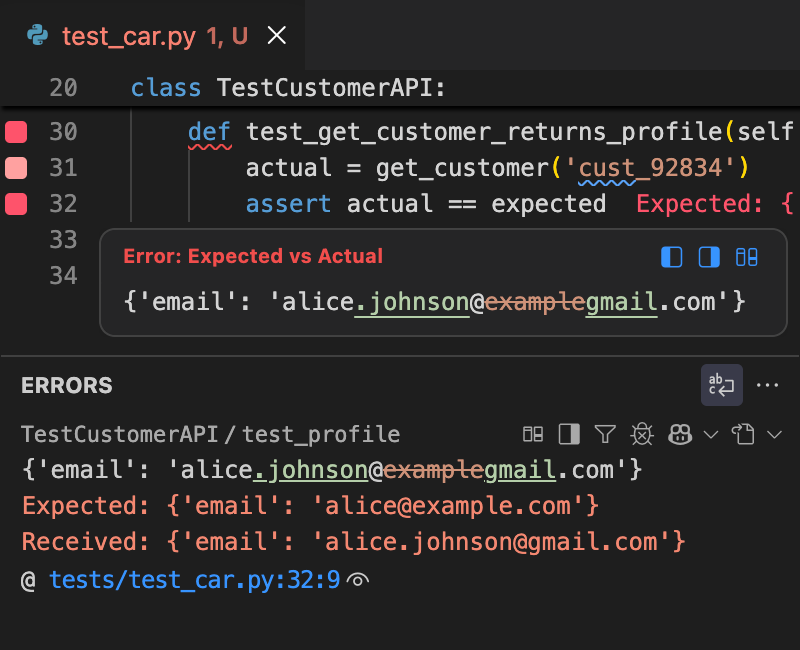The width and height of the screenshot is (800, 650).
Task: Open the Errors panel more actions menu
Action: (767, 385)
